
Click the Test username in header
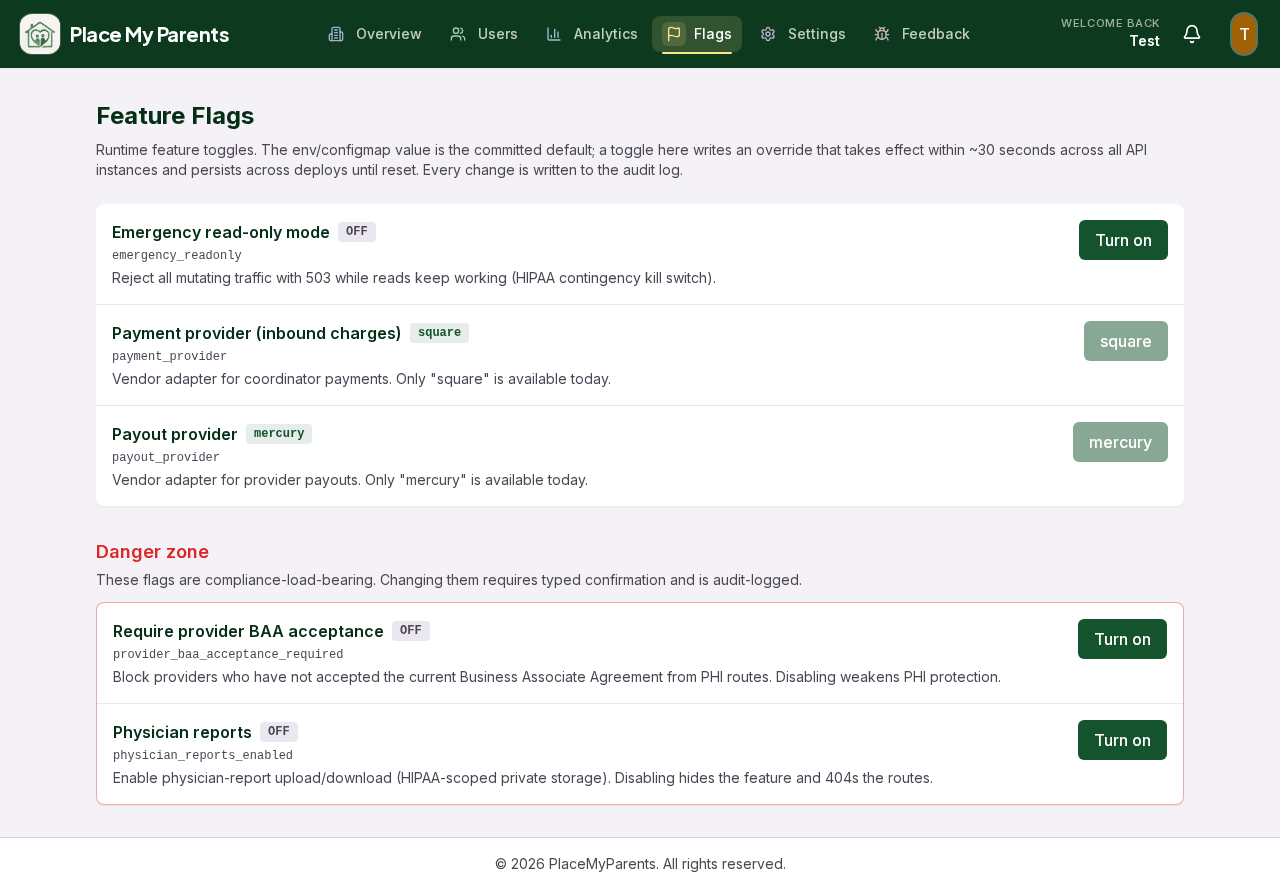(x=1144, y=41)
